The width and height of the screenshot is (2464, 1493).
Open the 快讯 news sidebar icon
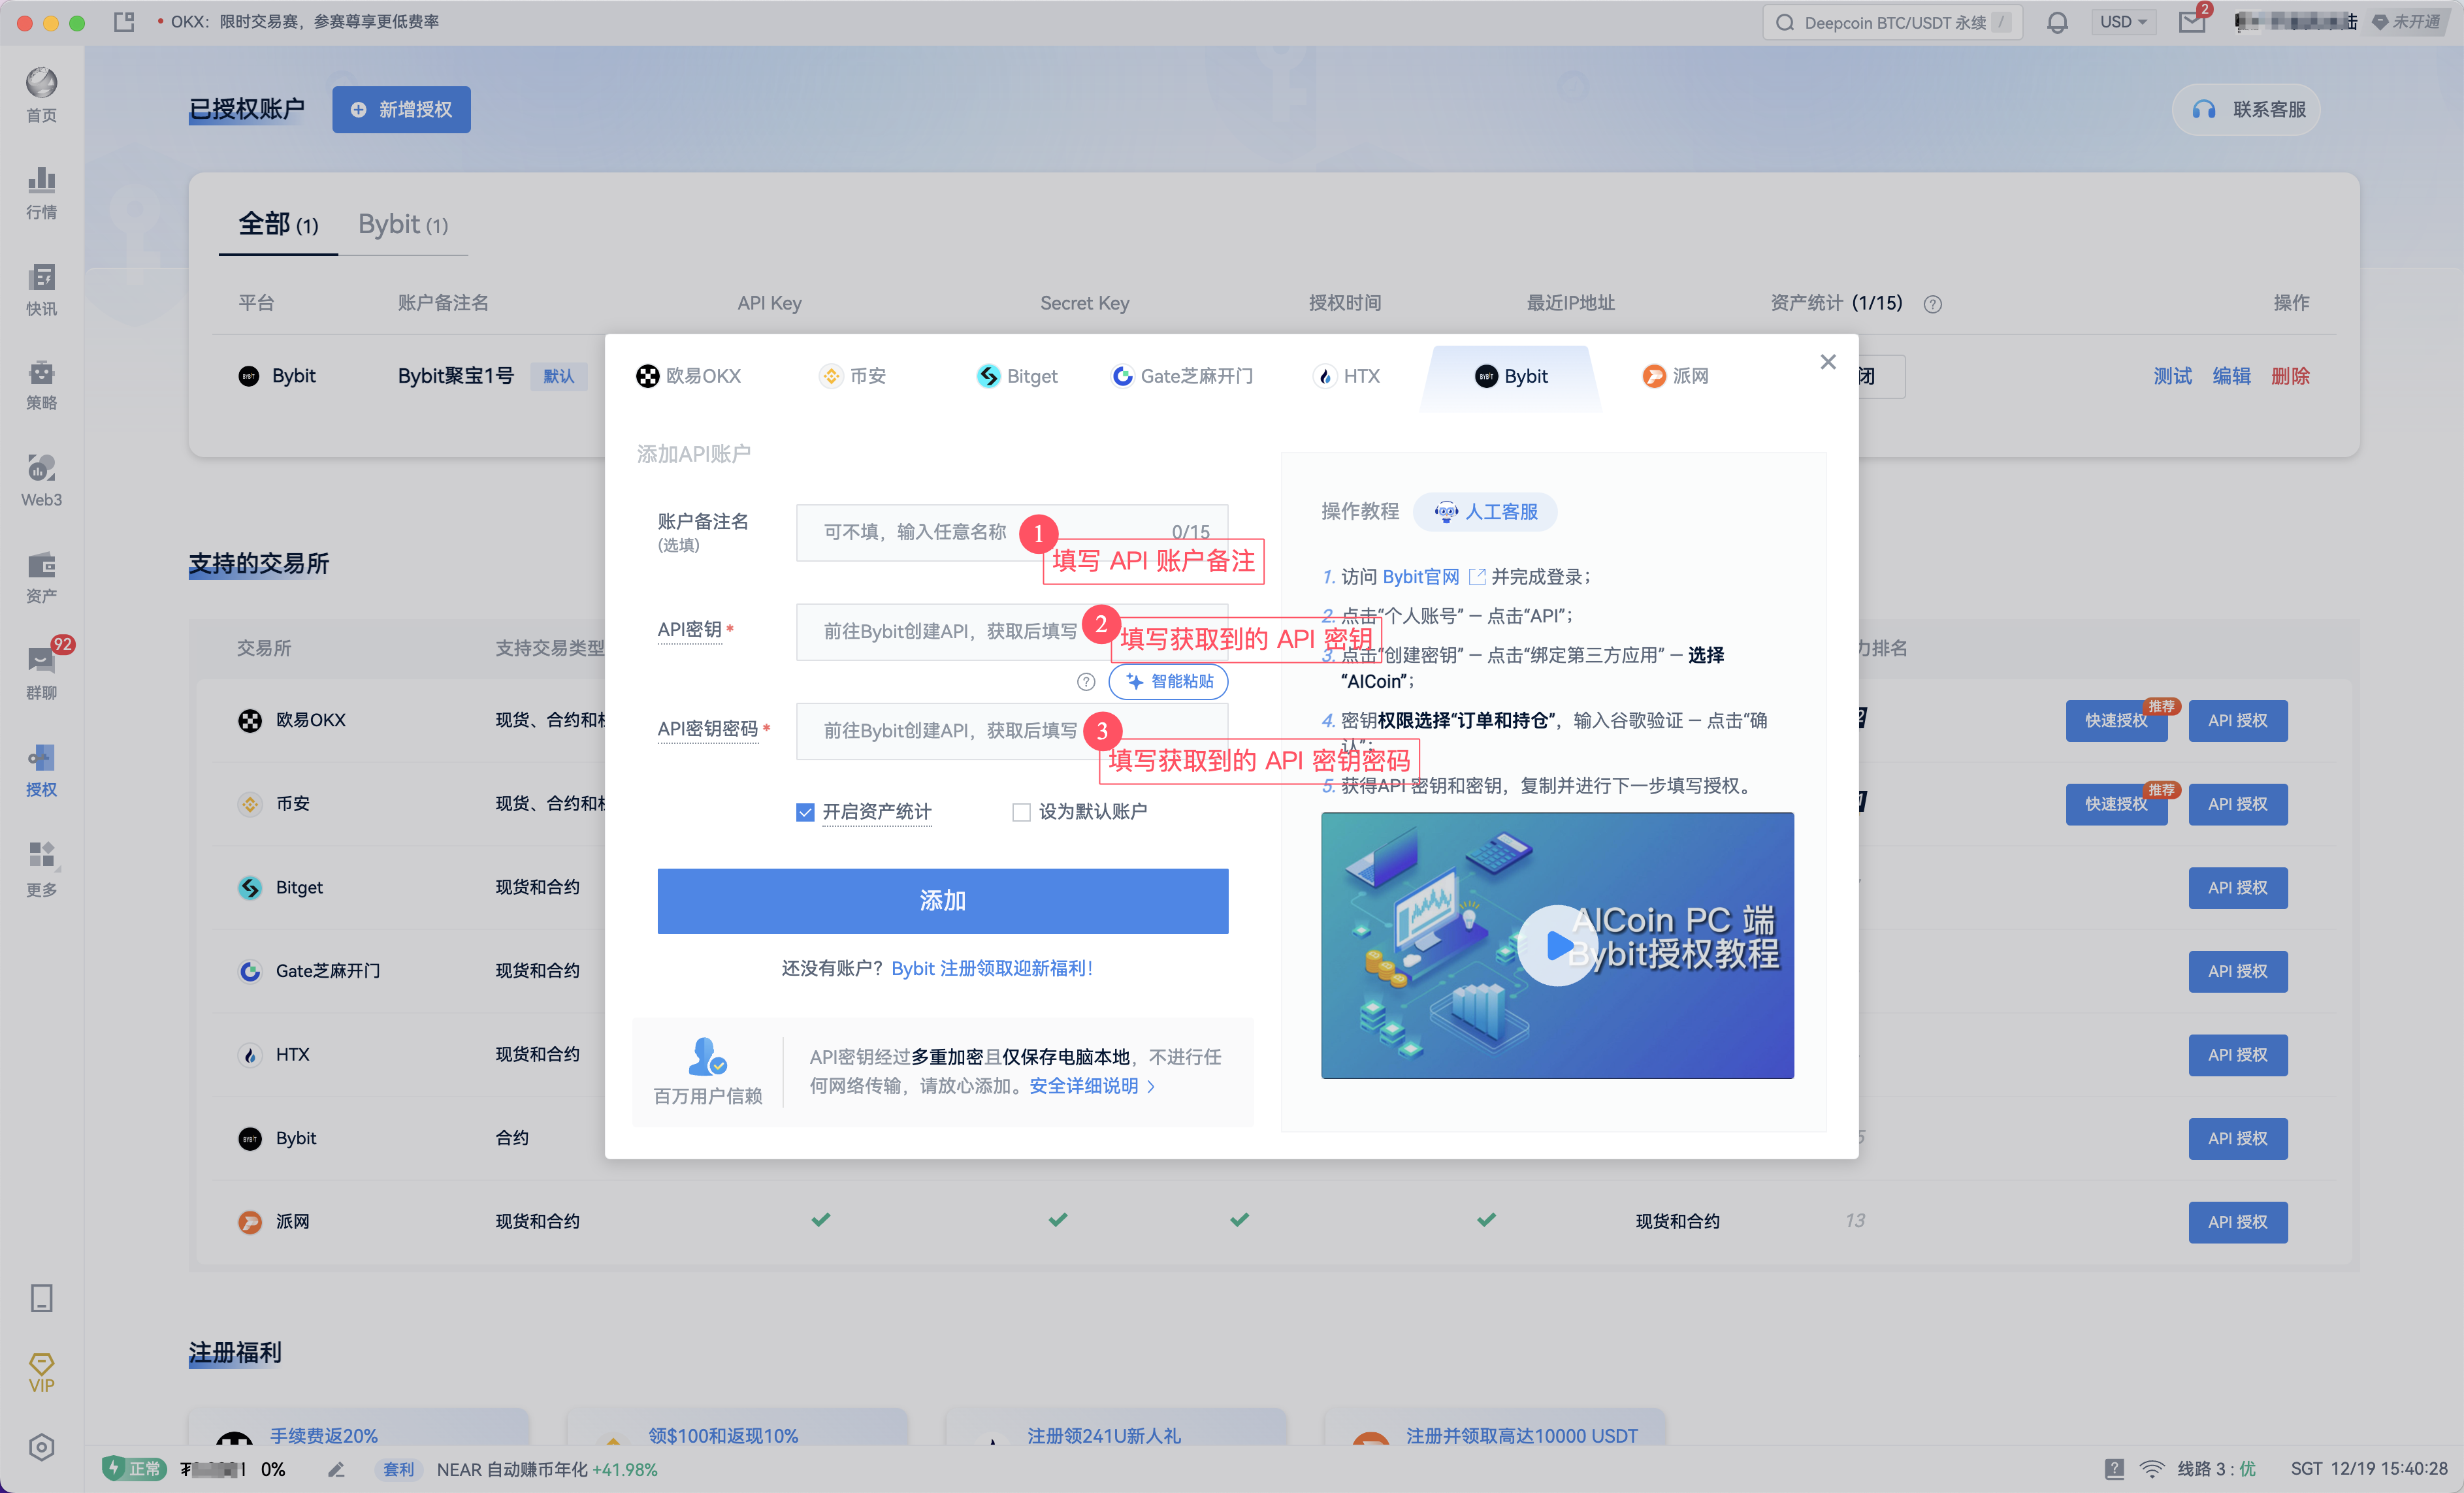tap(41, 289)
